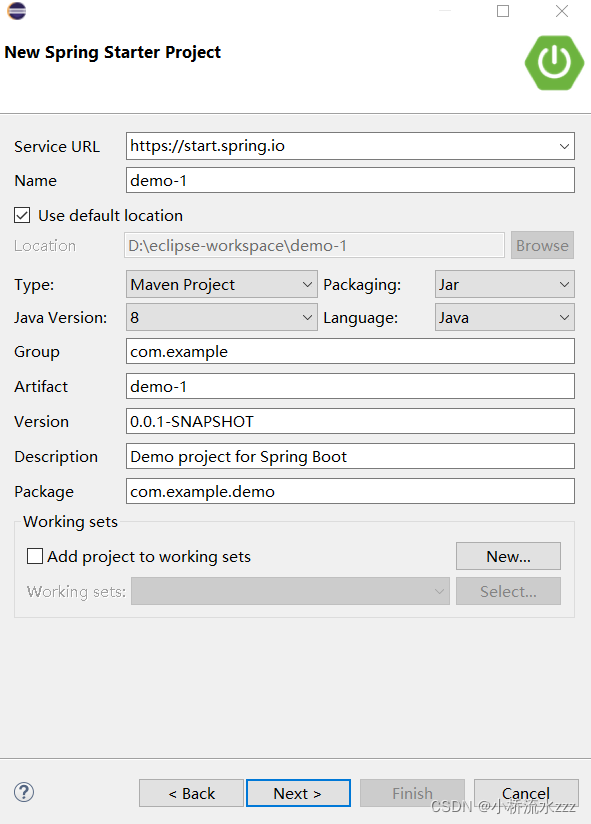
Task: Click into the Name field
Action: pos(350,180)
